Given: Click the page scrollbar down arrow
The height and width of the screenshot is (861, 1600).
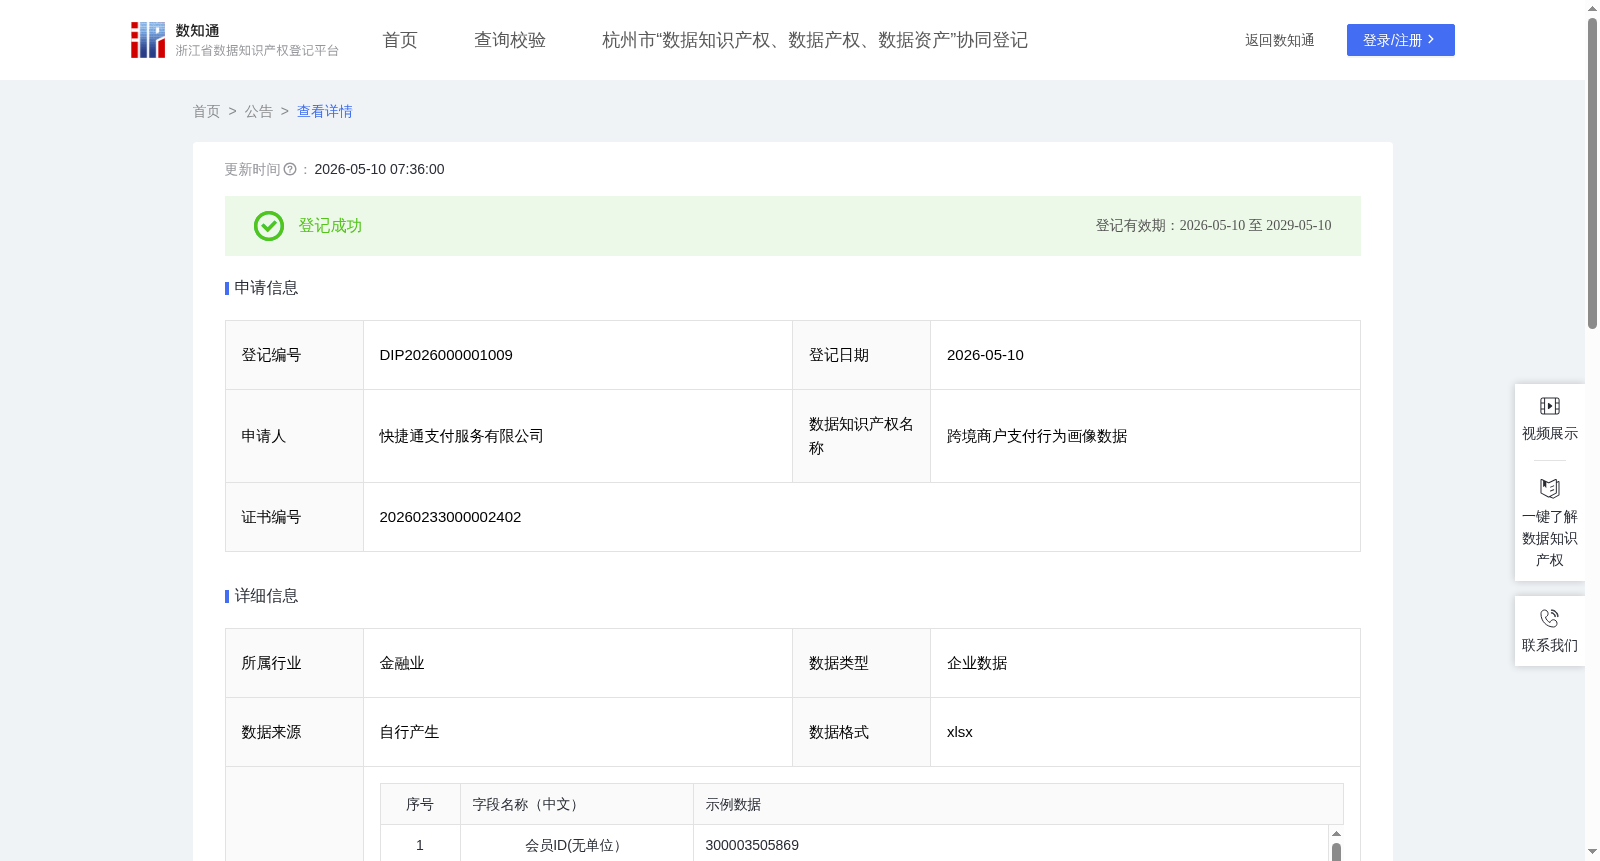Looking at the screenshot, I should tap(1592, 852).
